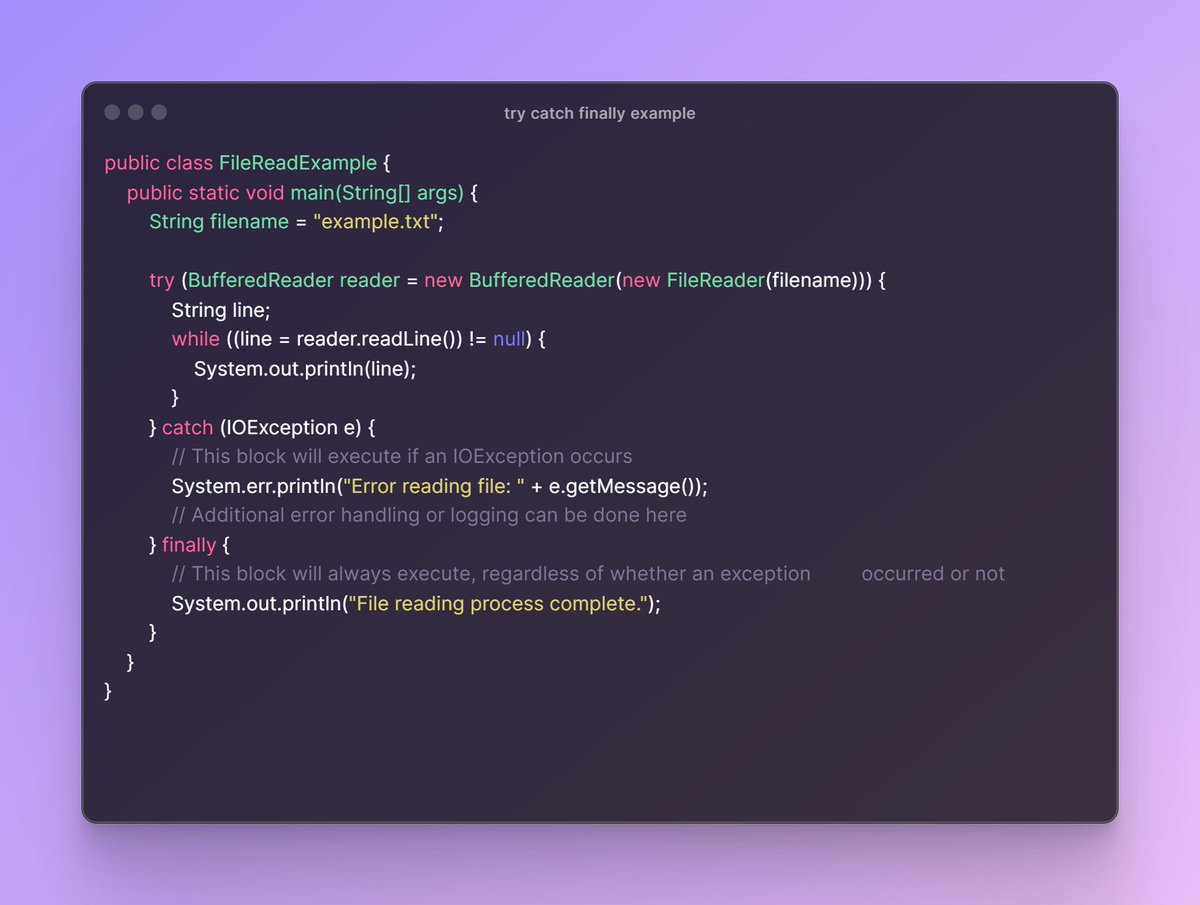1200x905 pixels.
Task: Click the 'System.err.println("Error reading file: "' line
Action: (x=440, y=487)
